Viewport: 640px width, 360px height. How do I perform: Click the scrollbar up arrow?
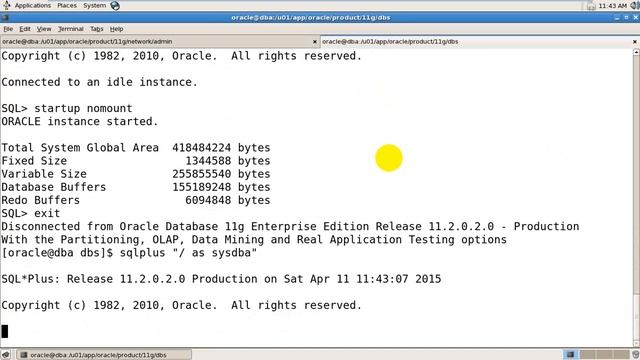[x=636, y=53]
